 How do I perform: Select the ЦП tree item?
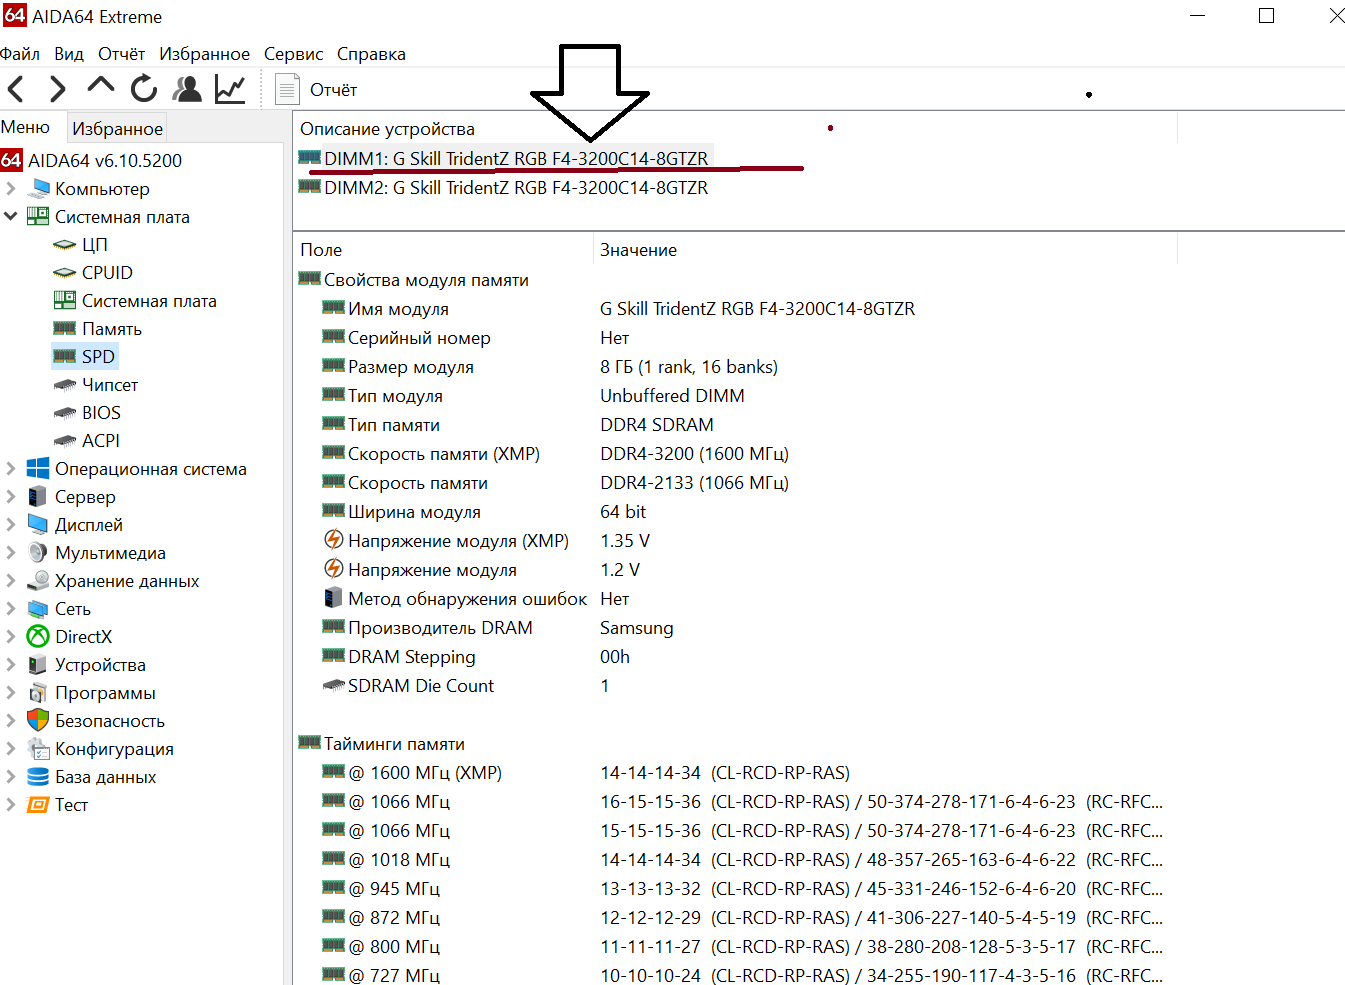click(95, 244)
